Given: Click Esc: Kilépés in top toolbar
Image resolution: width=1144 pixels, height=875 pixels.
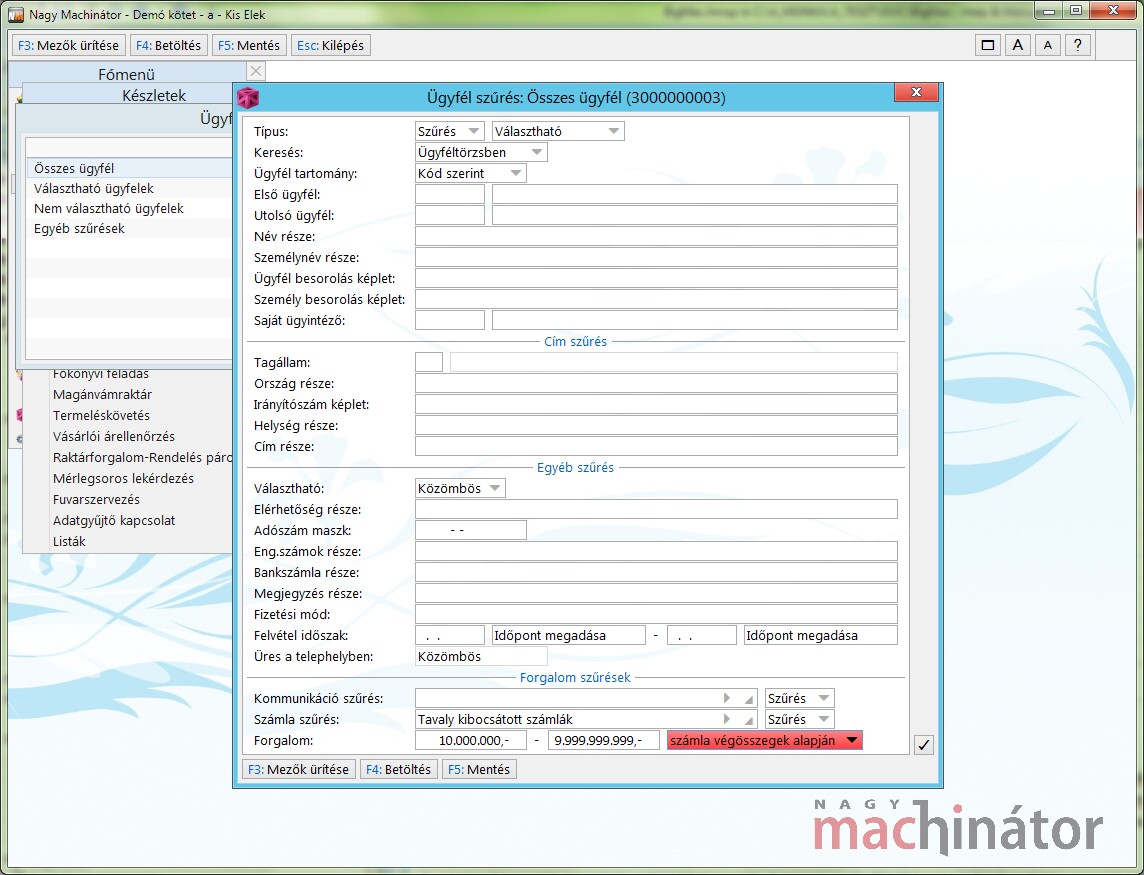Looking at the screenshot, I should [x=329, y=45].
